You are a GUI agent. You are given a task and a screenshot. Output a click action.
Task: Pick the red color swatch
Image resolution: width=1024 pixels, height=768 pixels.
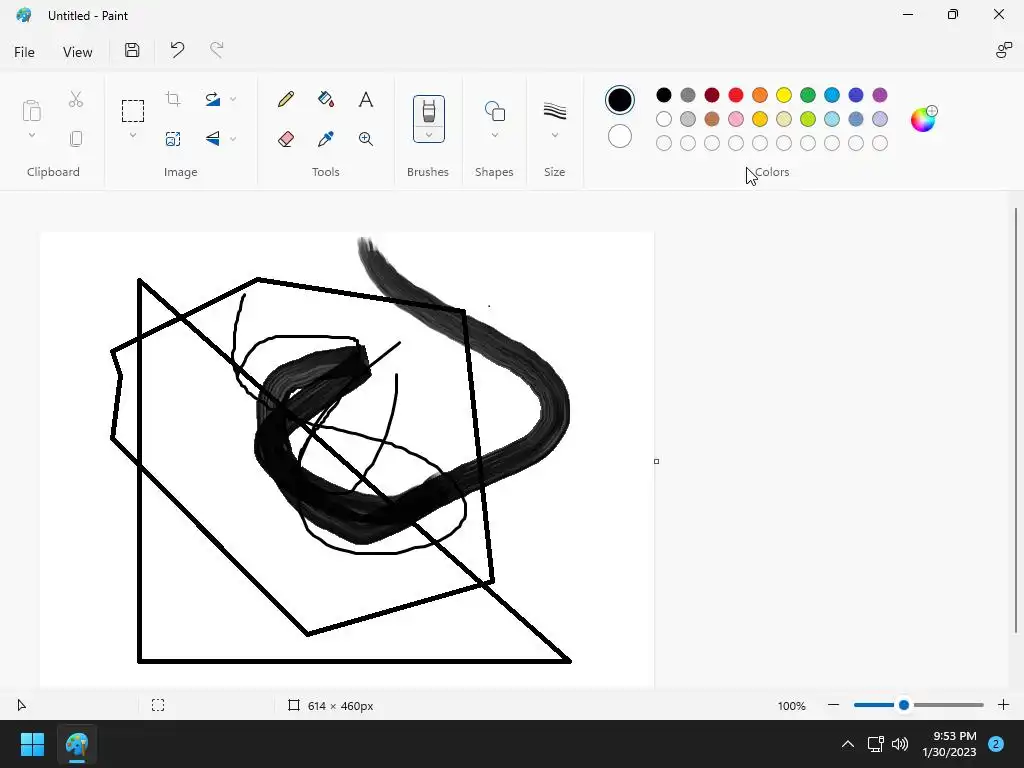click(736, 95)
